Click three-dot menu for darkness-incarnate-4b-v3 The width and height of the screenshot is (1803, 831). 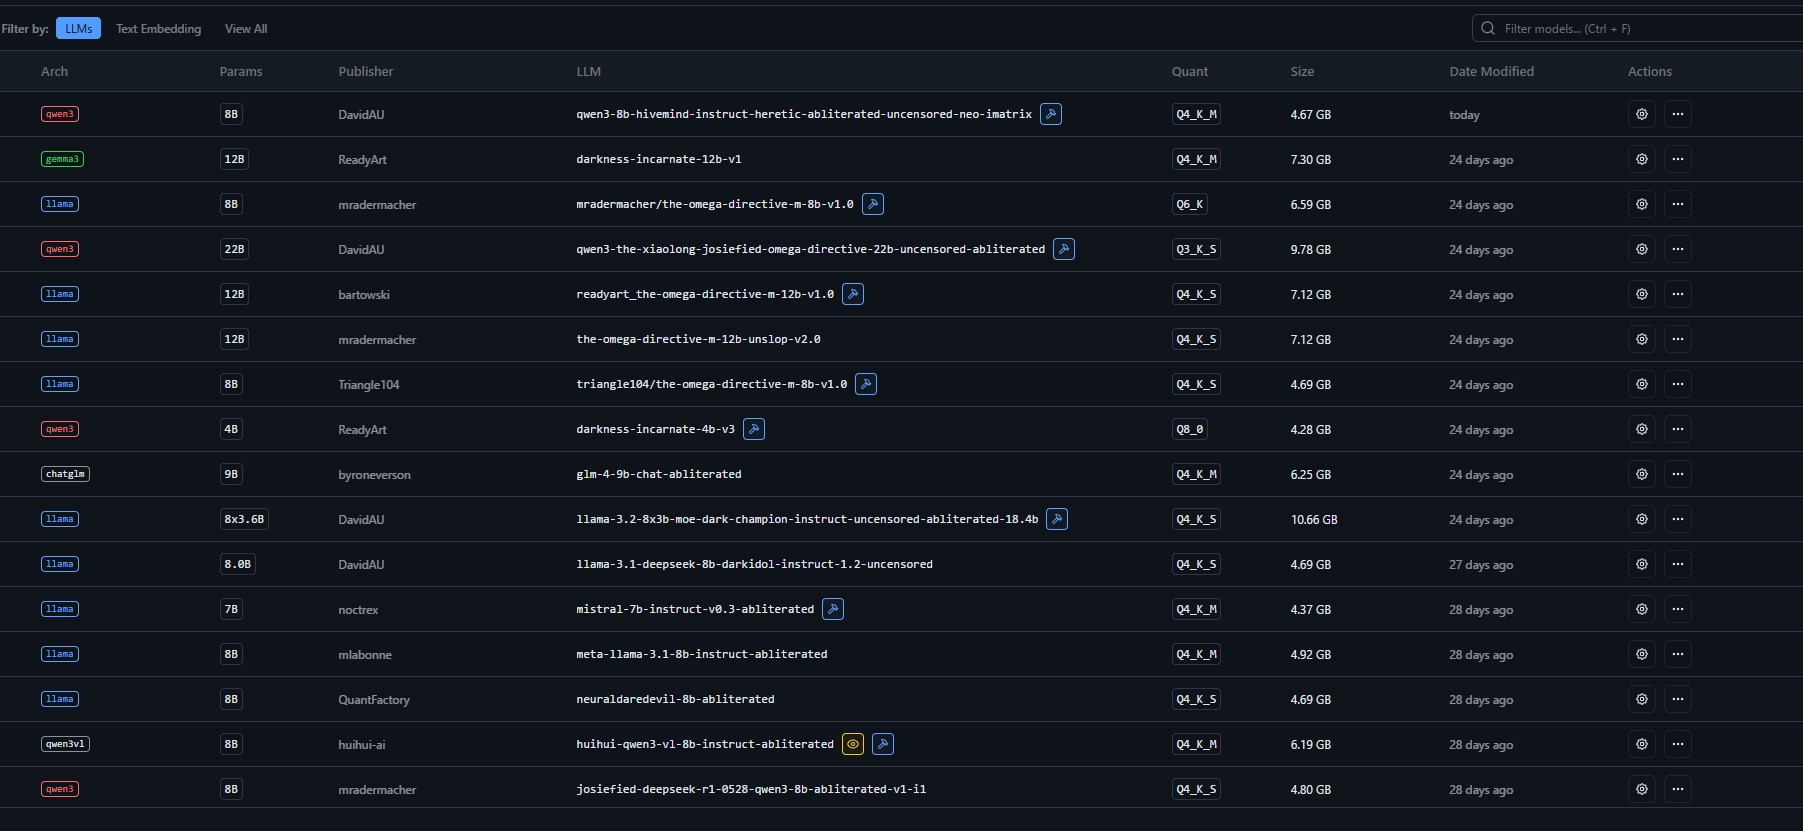tap(1678, 429)
